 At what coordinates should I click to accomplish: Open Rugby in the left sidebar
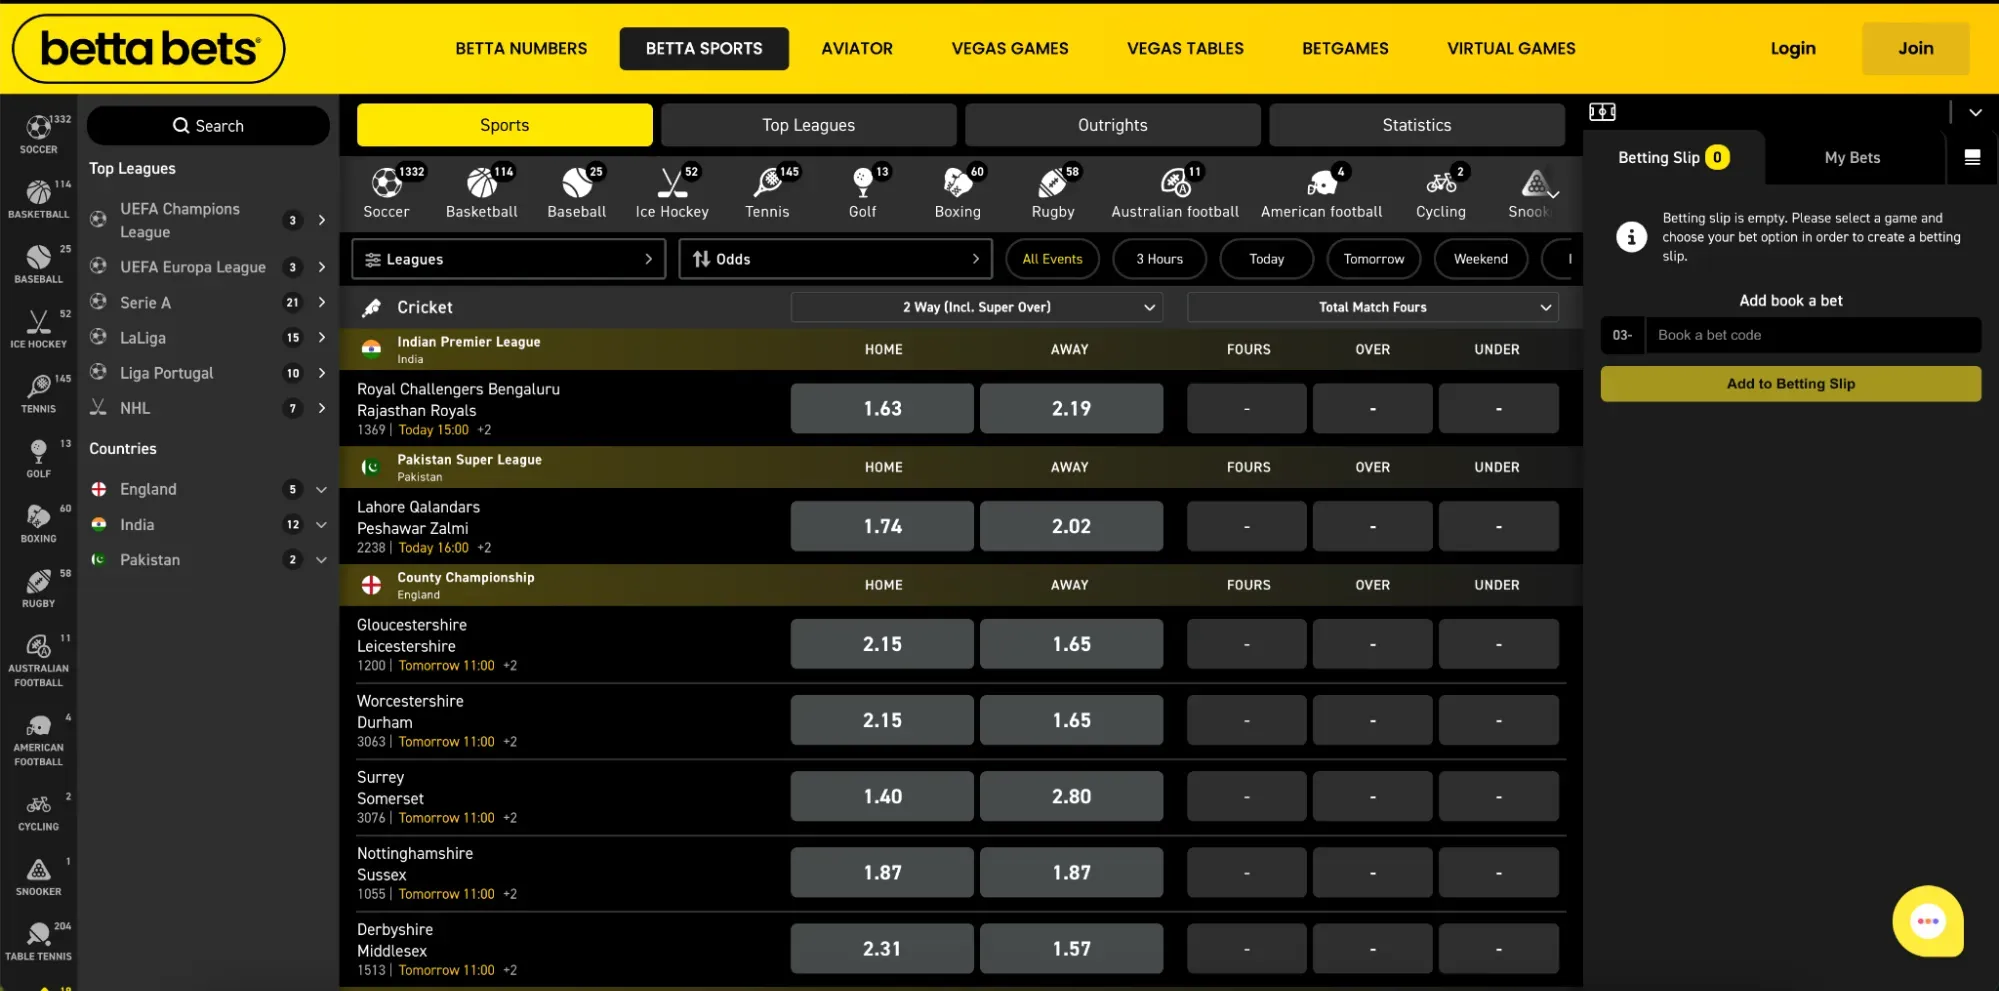pyautogui.click(x=38, y=589)
